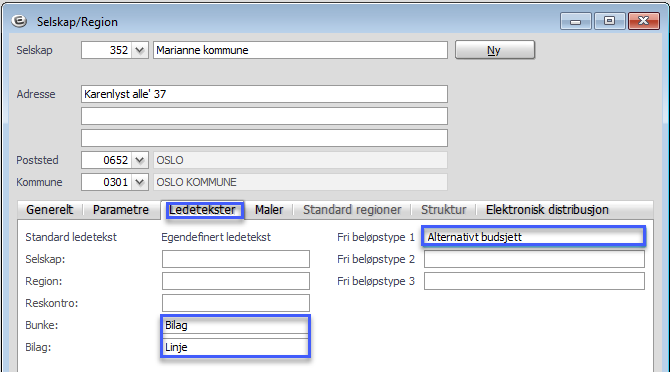Open the Standard regioner tab

(x=352, y=210)
